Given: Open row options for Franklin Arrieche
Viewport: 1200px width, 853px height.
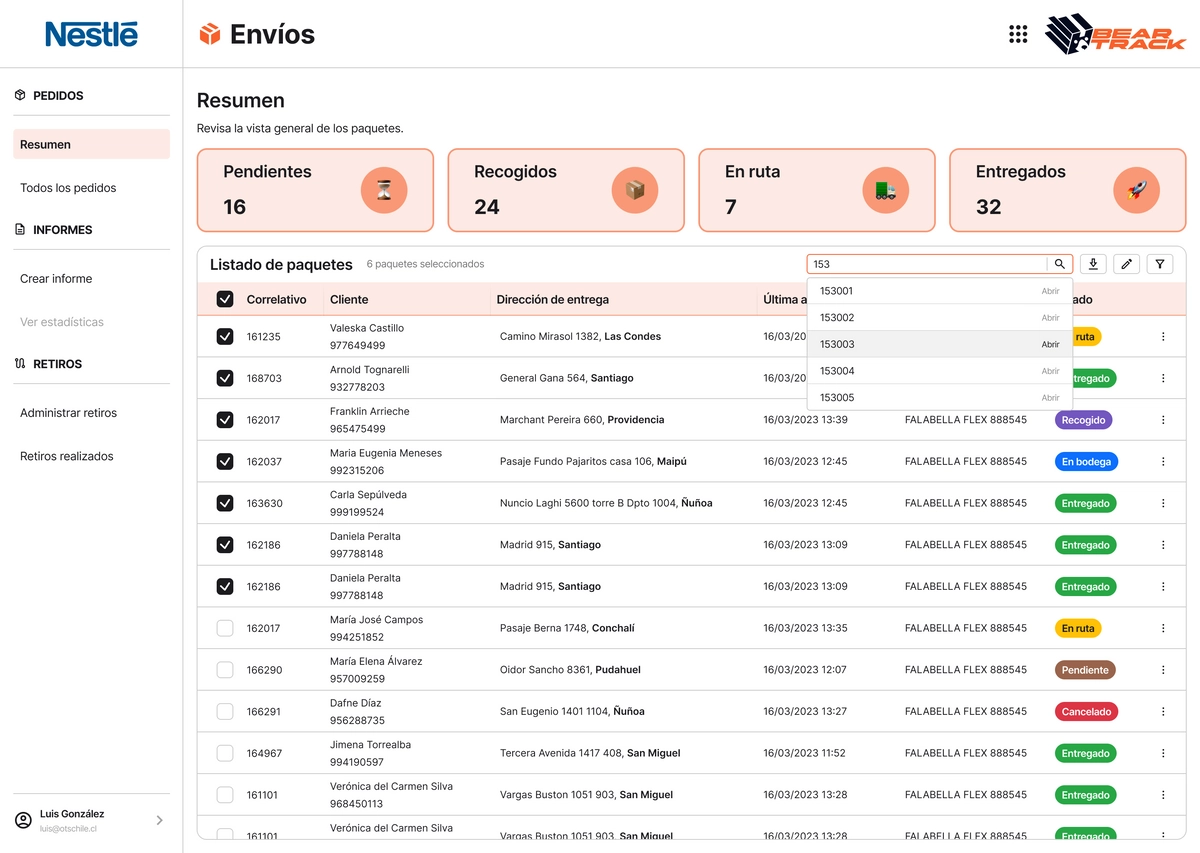Looking at the screenshot, I should [x=1163, y=420].
